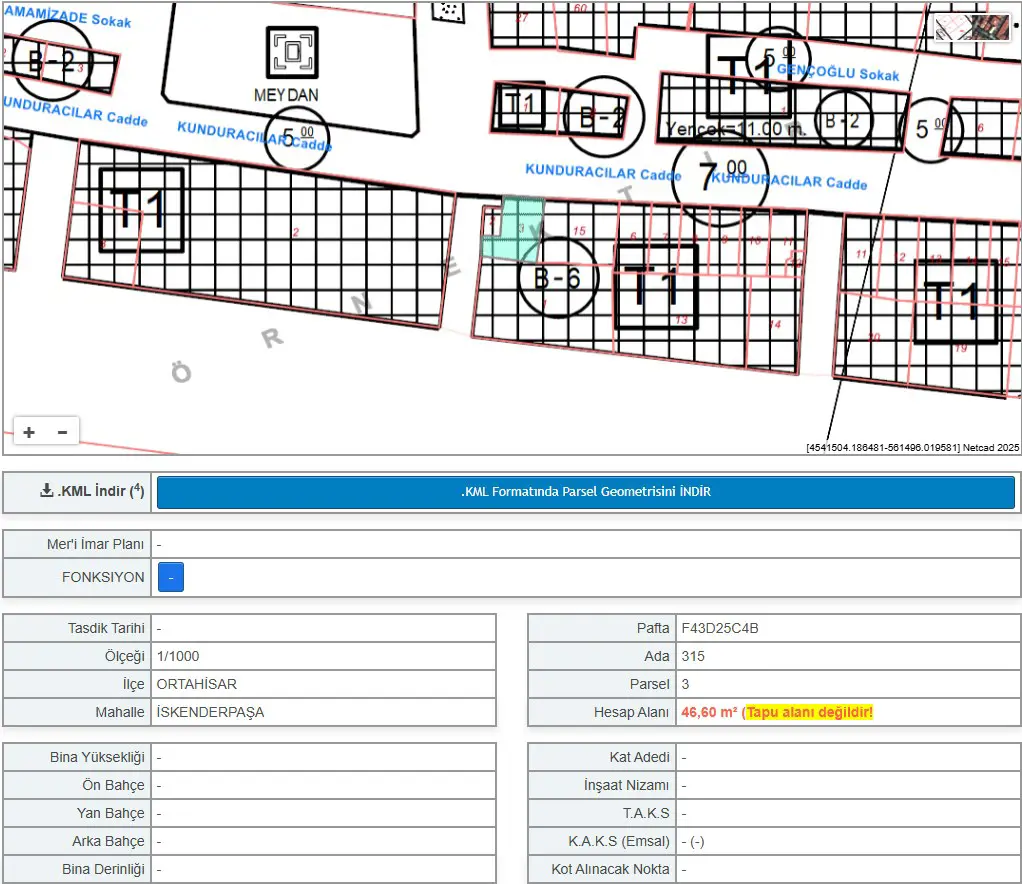Select the Ada value 315

(x=693, y=656)
